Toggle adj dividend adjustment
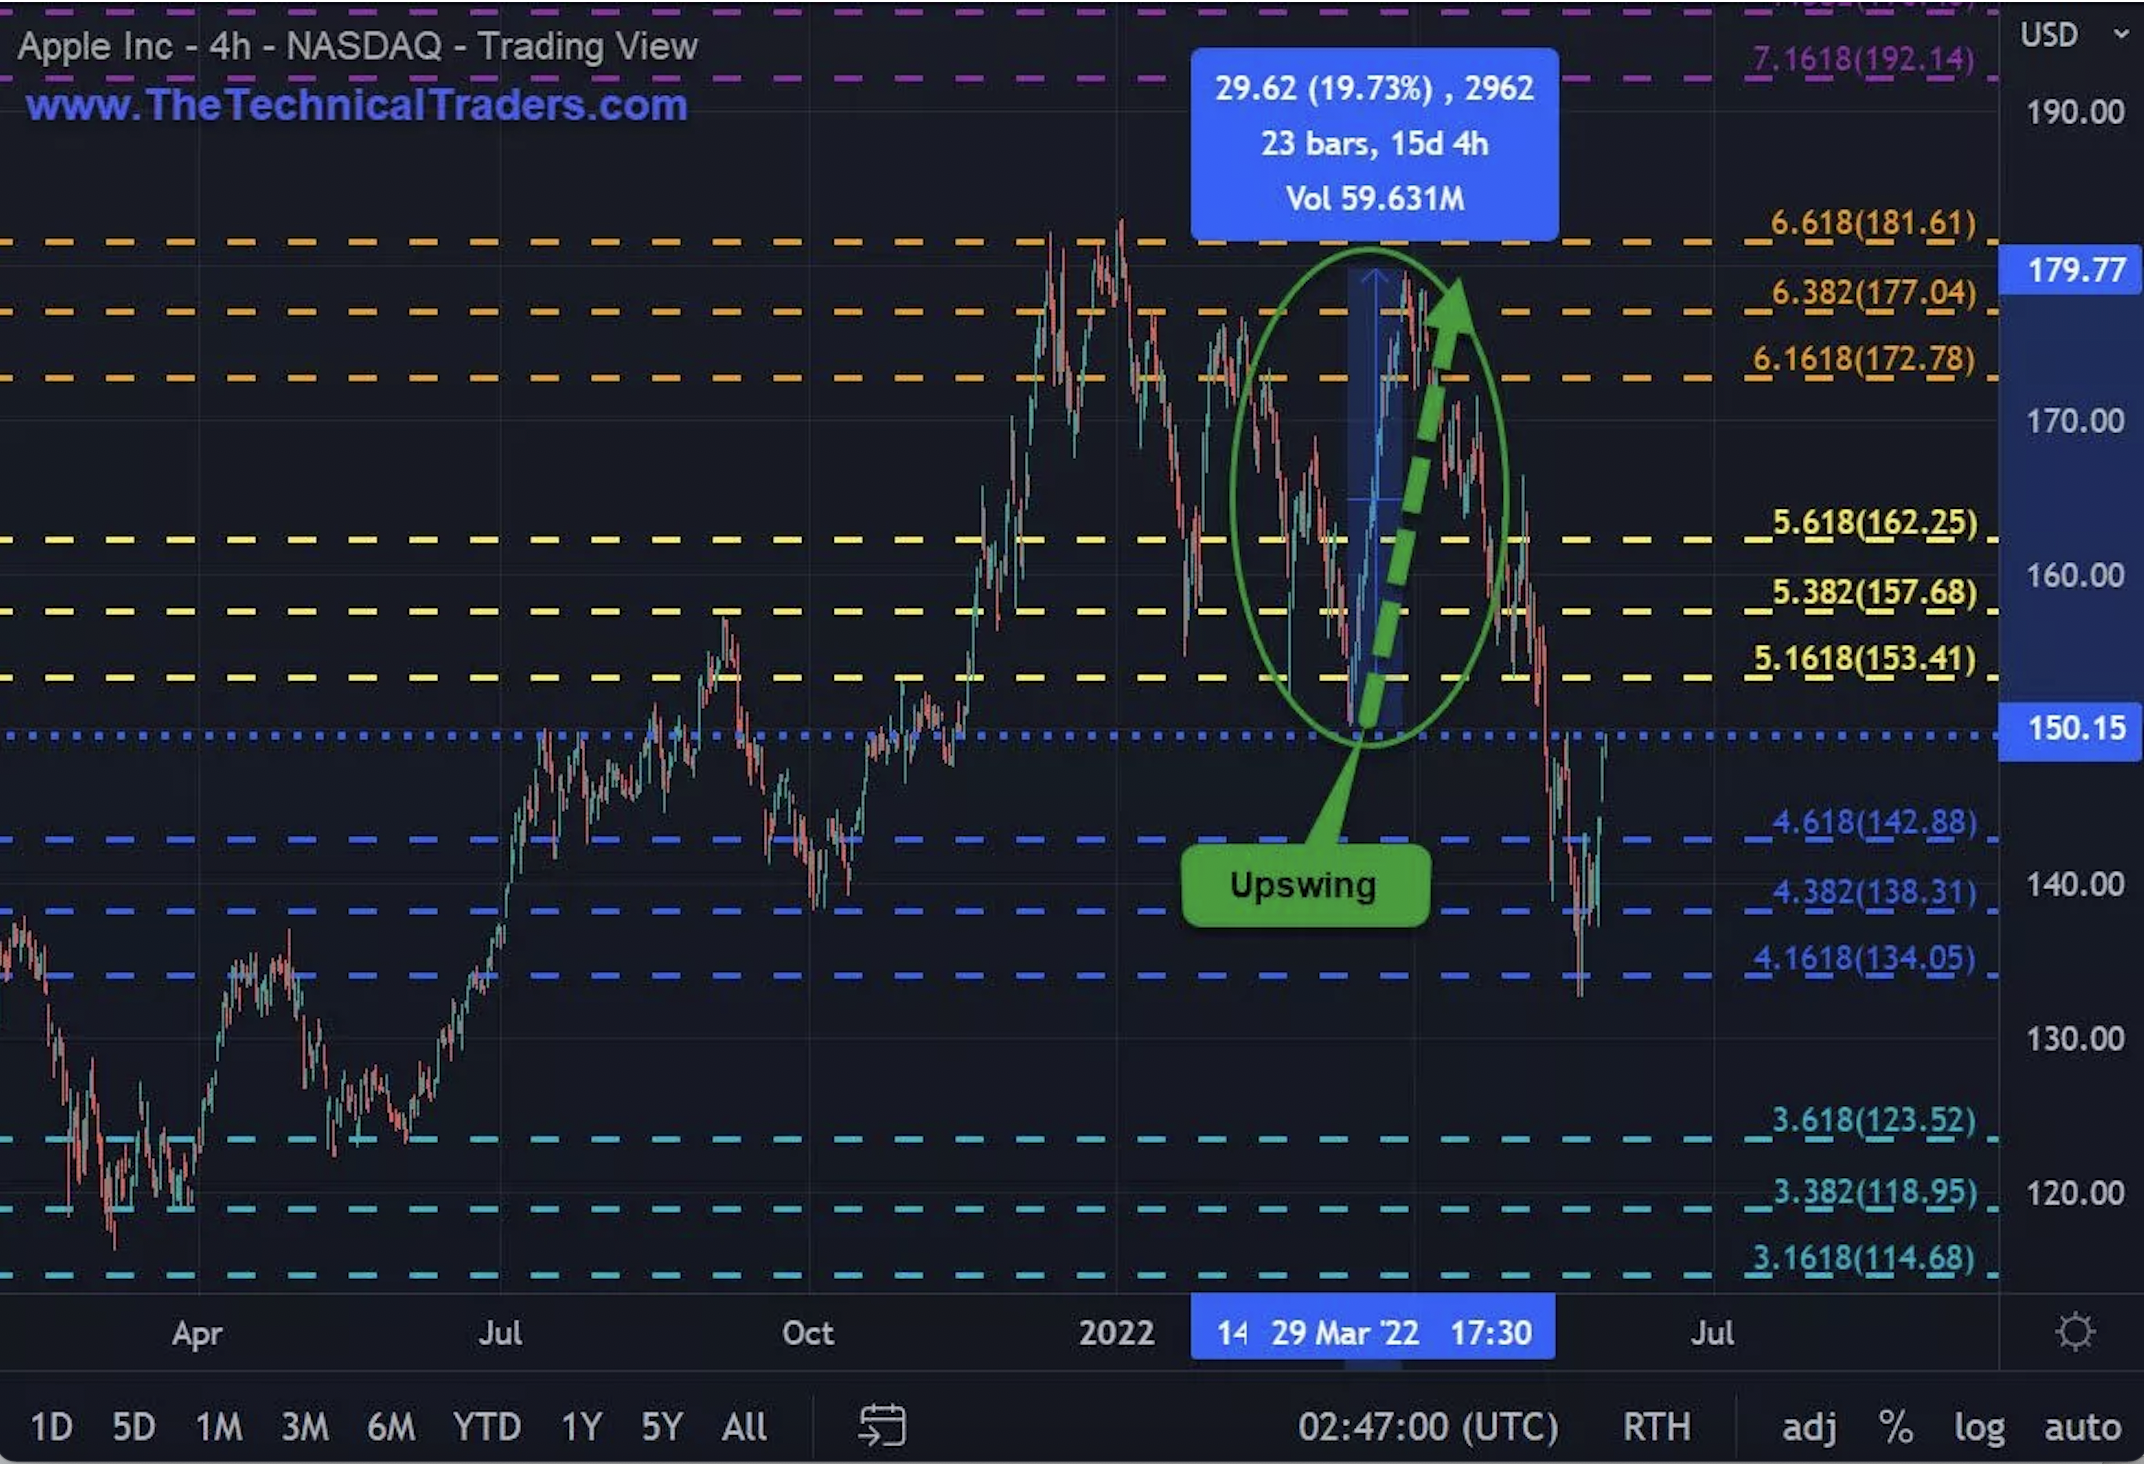 1809,1428
